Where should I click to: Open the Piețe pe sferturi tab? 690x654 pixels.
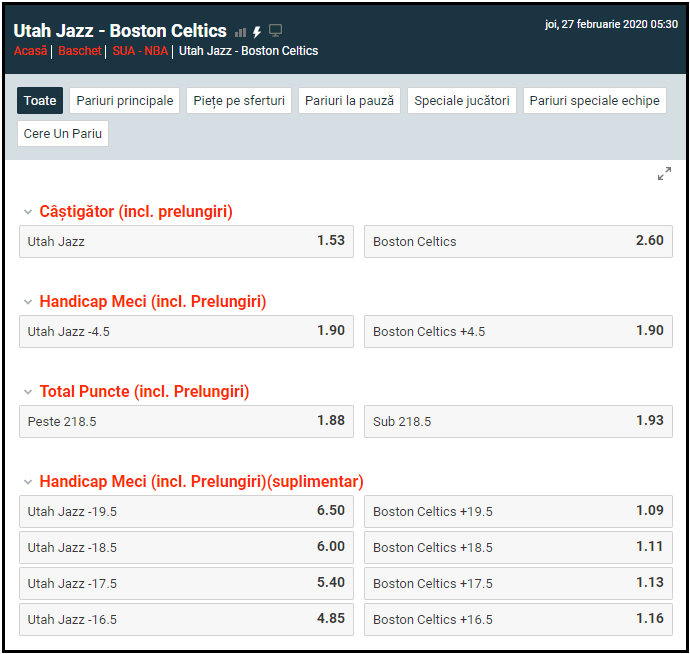click(239, 101)
